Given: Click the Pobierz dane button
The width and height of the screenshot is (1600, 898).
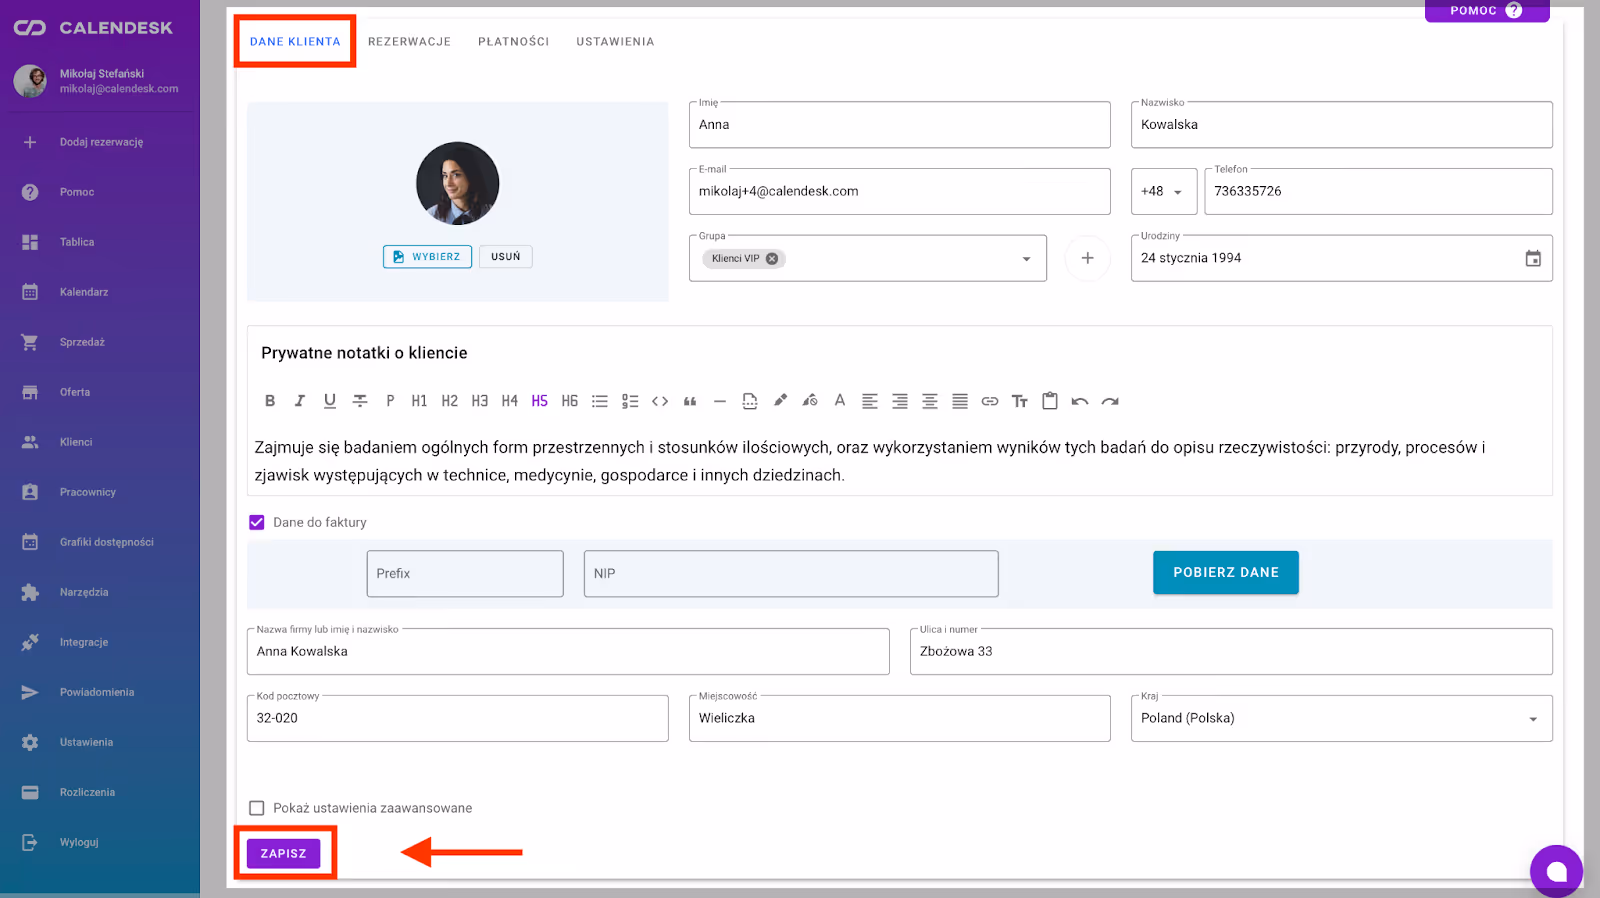Looking at the screenshot, I should [x=1226, y=573].
